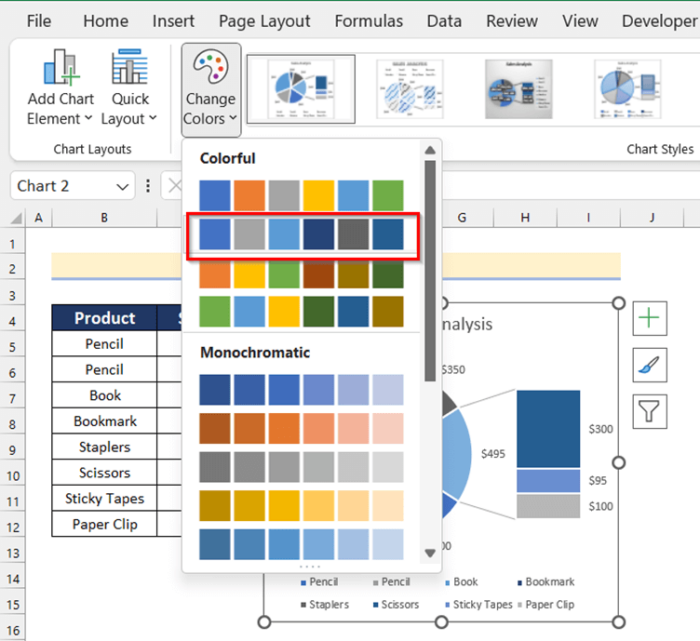Click the light blue $495 pie slice
Viewport: 700px width, 641px height.
458,453
